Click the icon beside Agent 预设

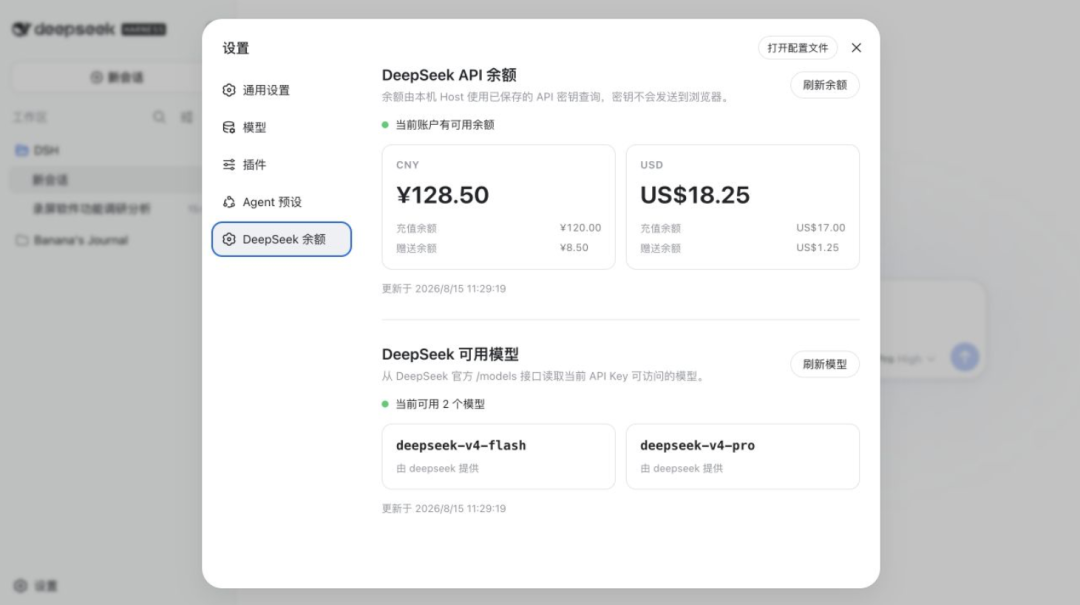point(229,202)
